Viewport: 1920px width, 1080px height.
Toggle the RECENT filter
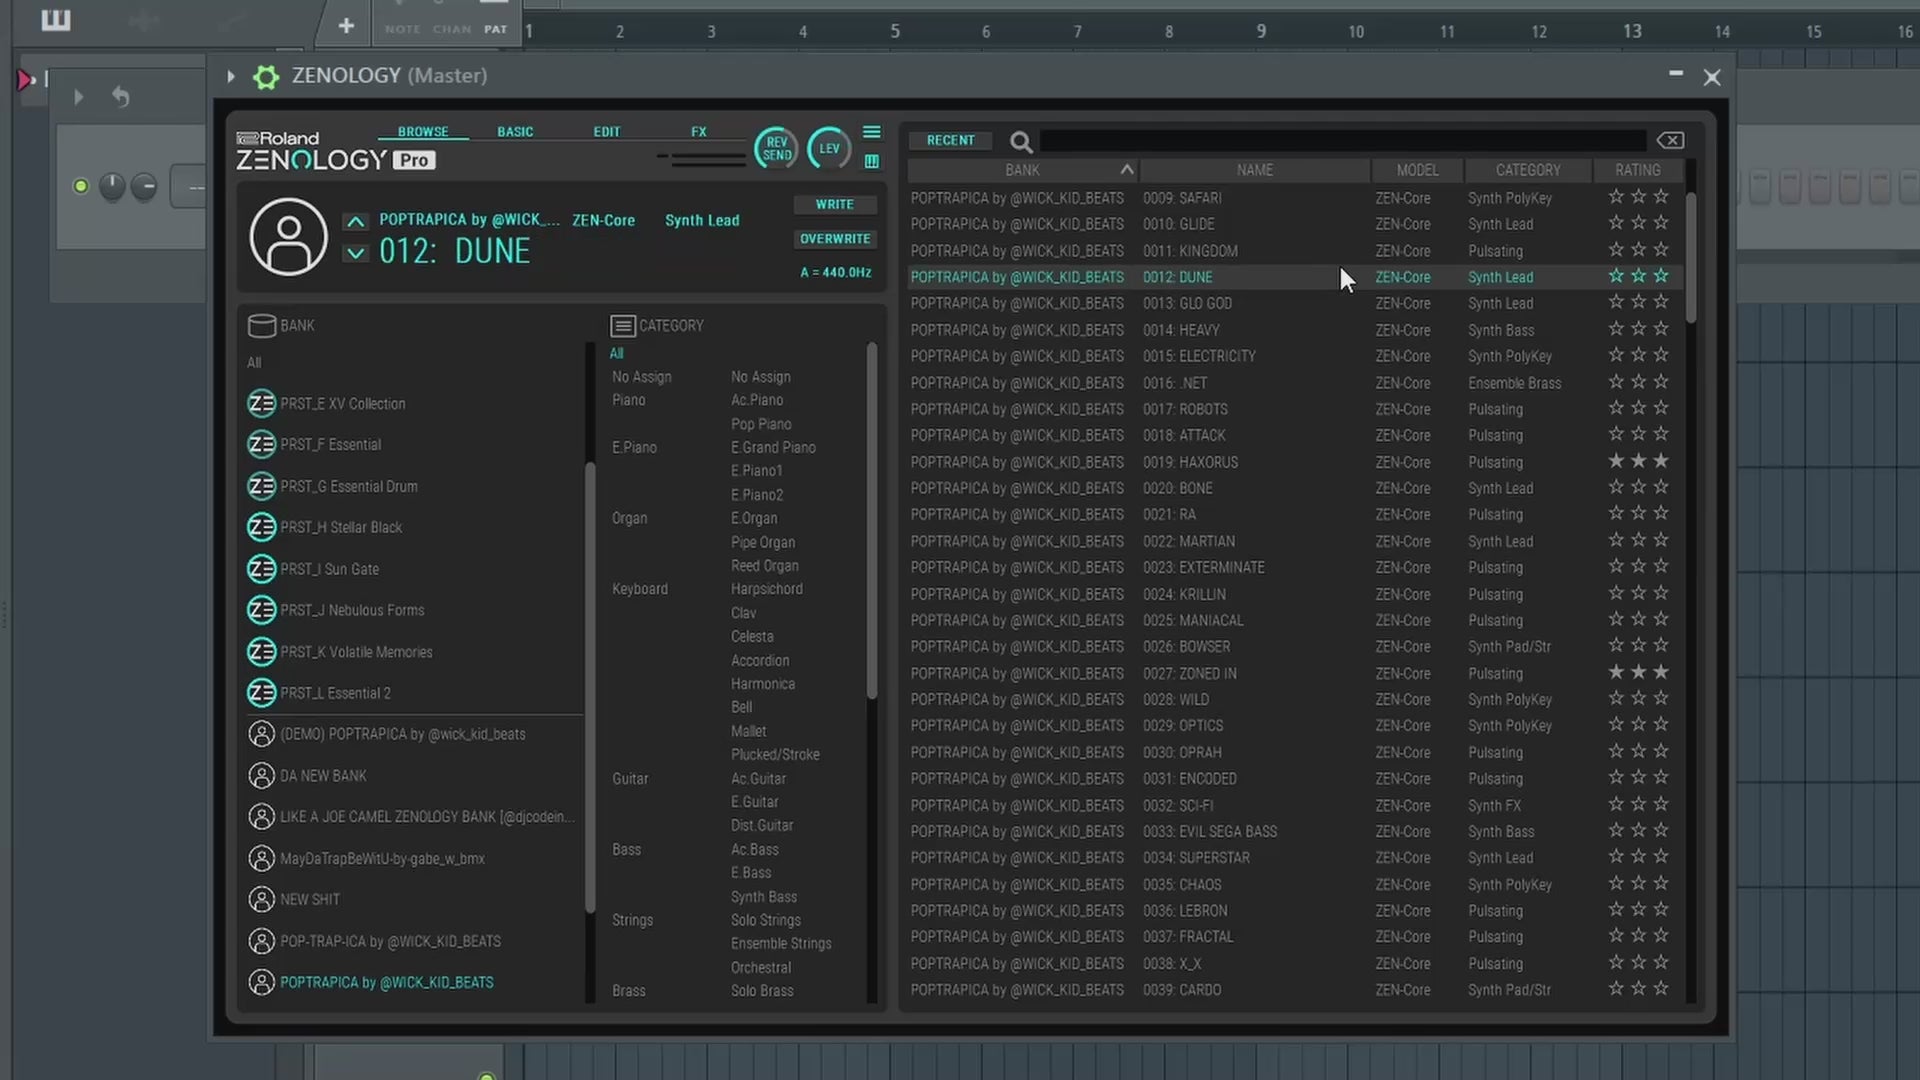(x=950, y=140)
